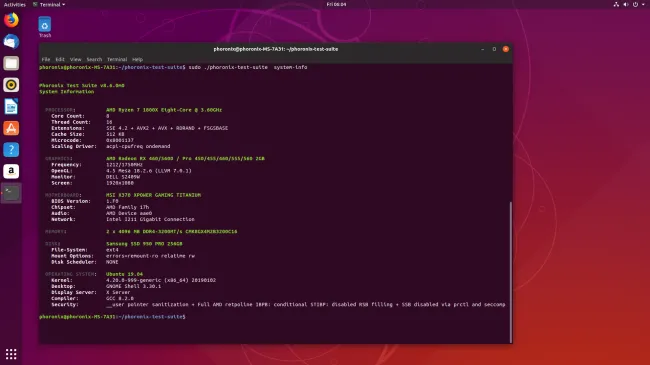Click the bottom terminal shell prompt
This screenshot has width=650, height=365.
tap(112, 317)
